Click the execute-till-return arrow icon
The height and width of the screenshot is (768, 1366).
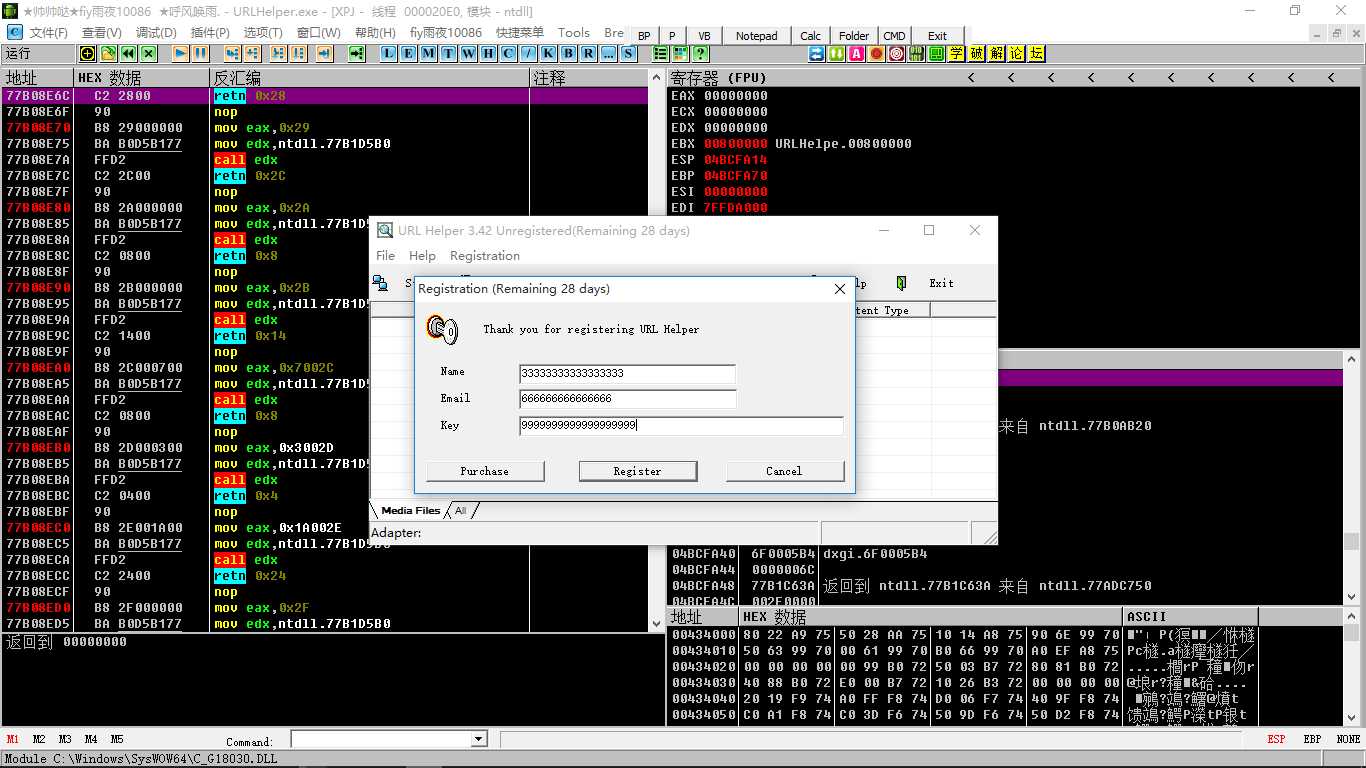click(x=325, y=54)
